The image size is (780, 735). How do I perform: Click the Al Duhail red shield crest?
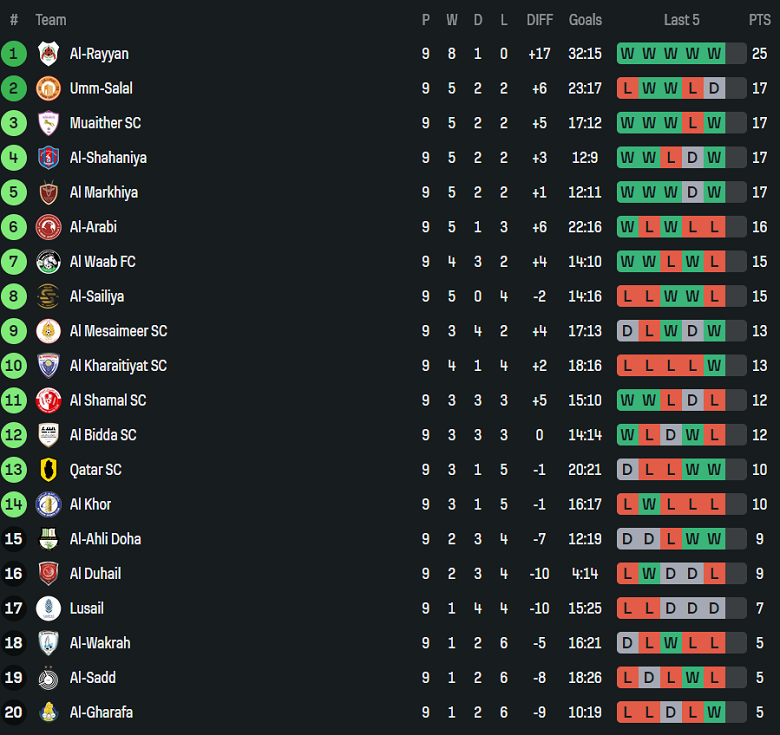coord(48,574)
